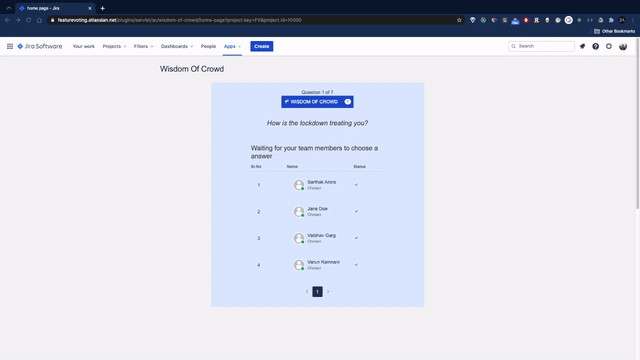Click the white circled checkmark extension icon
Image resolution: width=640 pixels, height=360 pixels.
pos(569,20)
